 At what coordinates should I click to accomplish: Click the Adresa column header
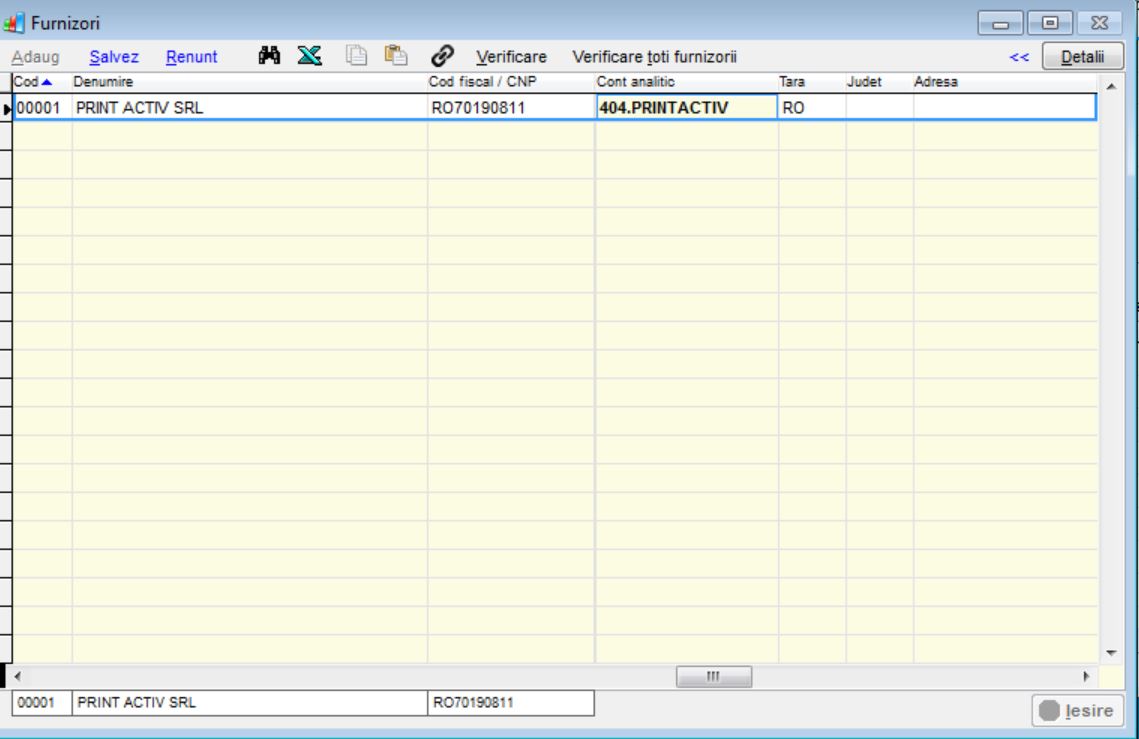tap(1005, 82)
